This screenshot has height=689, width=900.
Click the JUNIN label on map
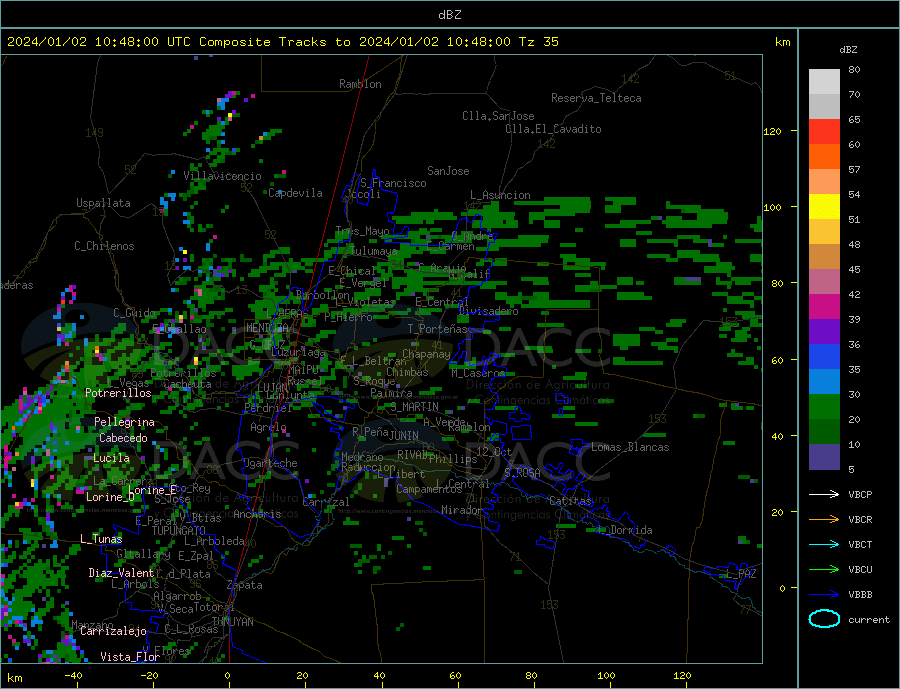tap(404, 436)
